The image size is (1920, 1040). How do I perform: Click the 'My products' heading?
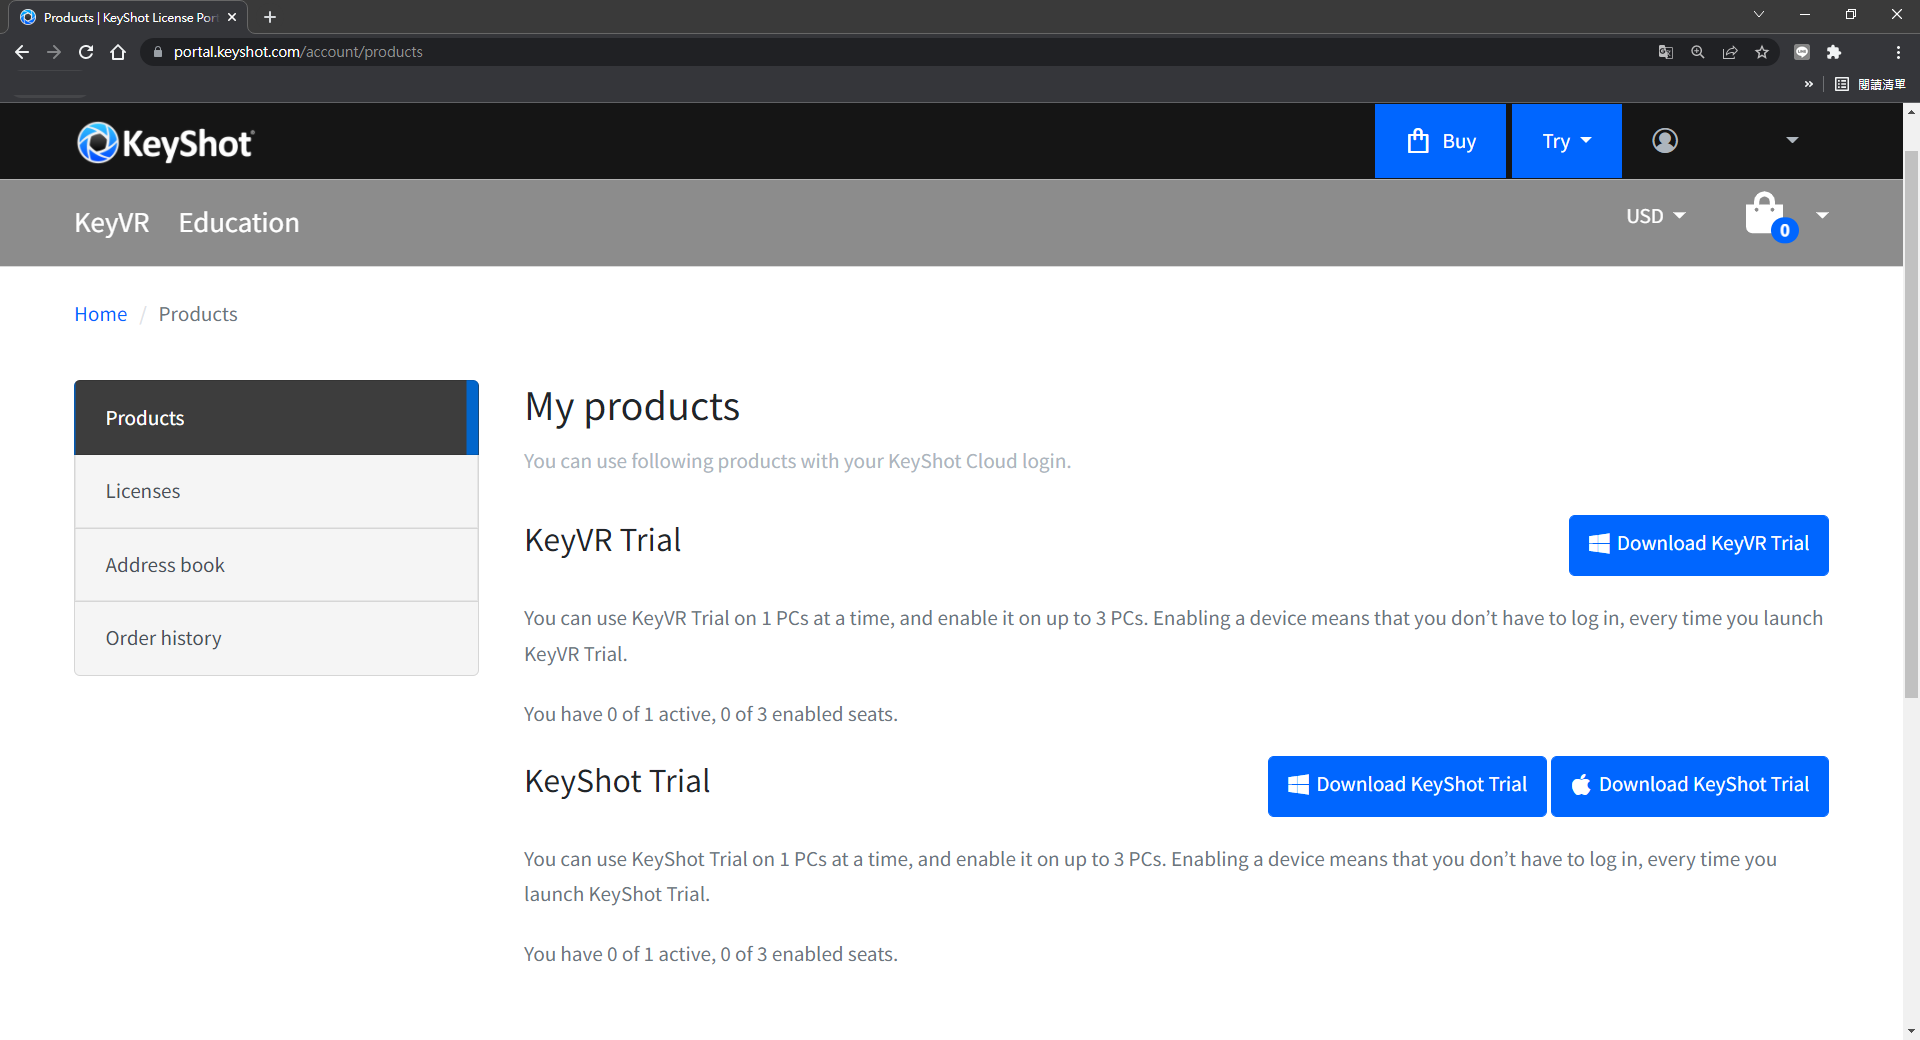tap(632, 407)
